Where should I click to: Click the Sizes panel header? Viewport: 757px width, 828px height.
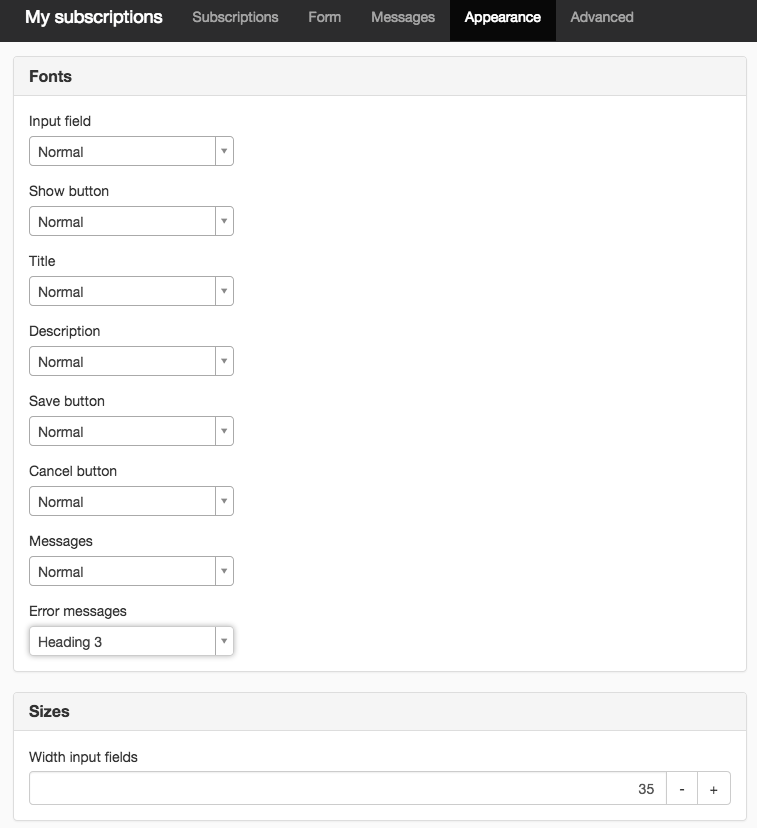(380, 712)
